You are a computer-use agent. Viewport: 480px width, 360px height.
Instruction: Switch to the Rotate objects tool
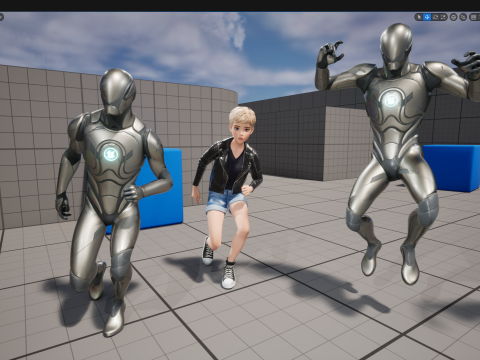tap(435, 17)
